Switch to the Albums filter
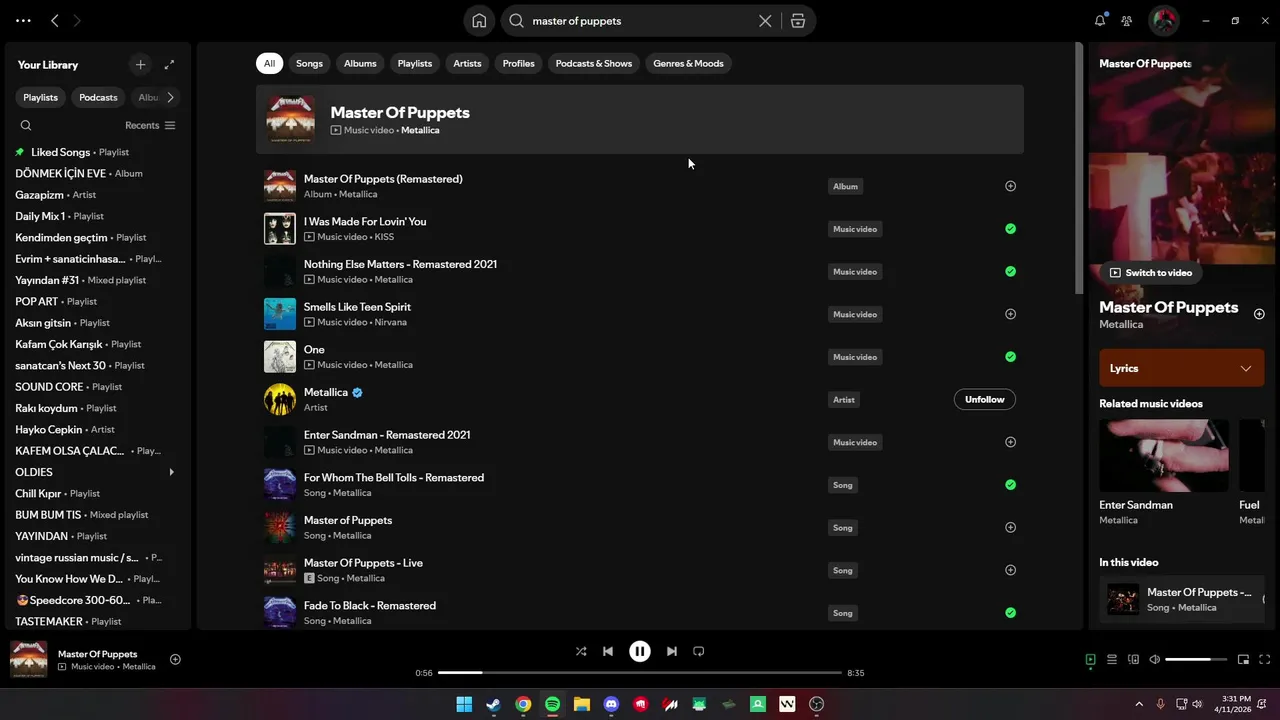 click(360, 63)
